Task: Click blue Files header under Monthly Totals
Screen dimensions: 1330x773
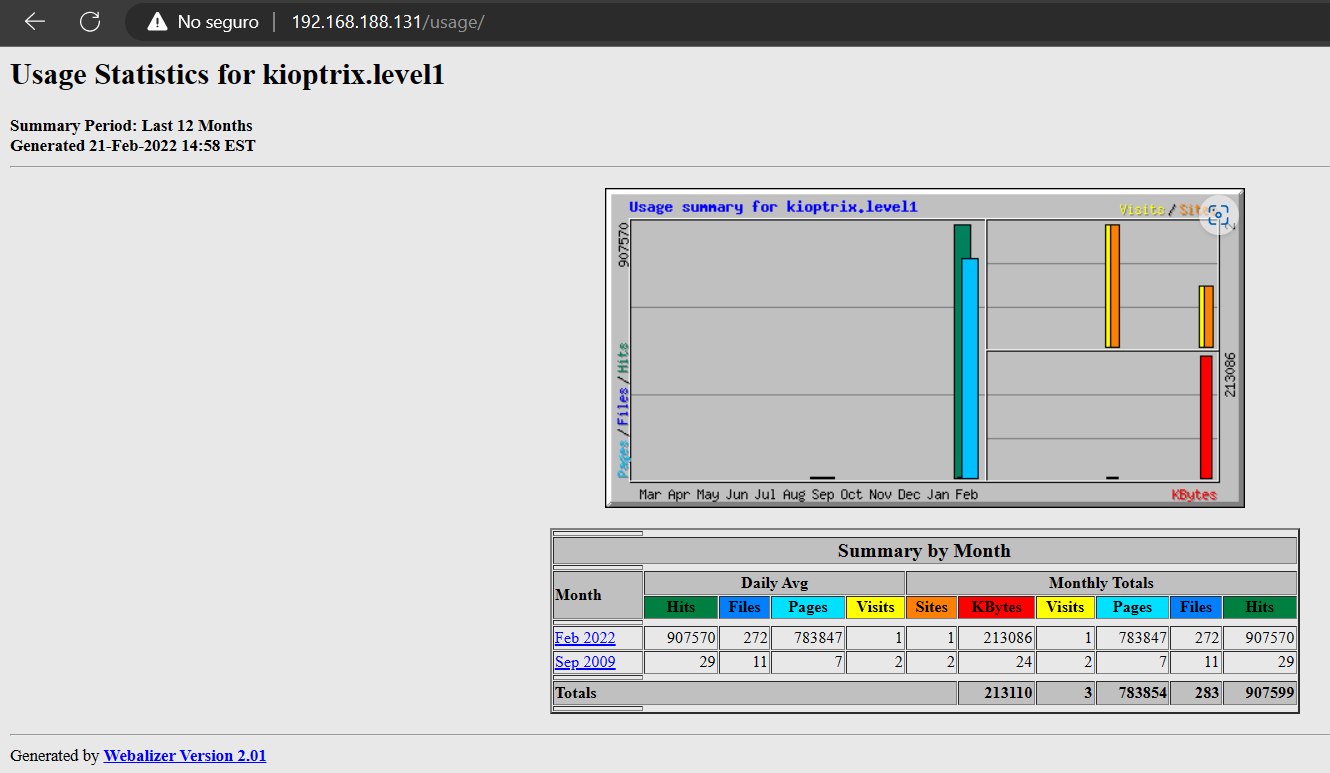Action: click(x=1196, y=607)
